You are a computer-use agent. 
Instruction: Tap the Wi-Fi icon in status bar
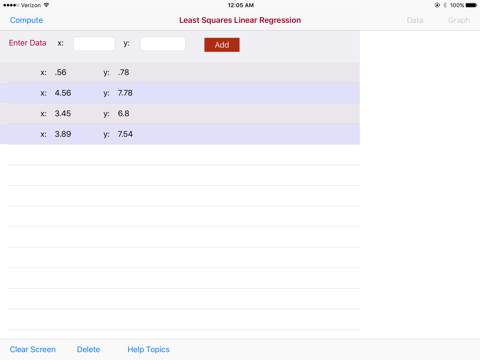pos(46,5)
